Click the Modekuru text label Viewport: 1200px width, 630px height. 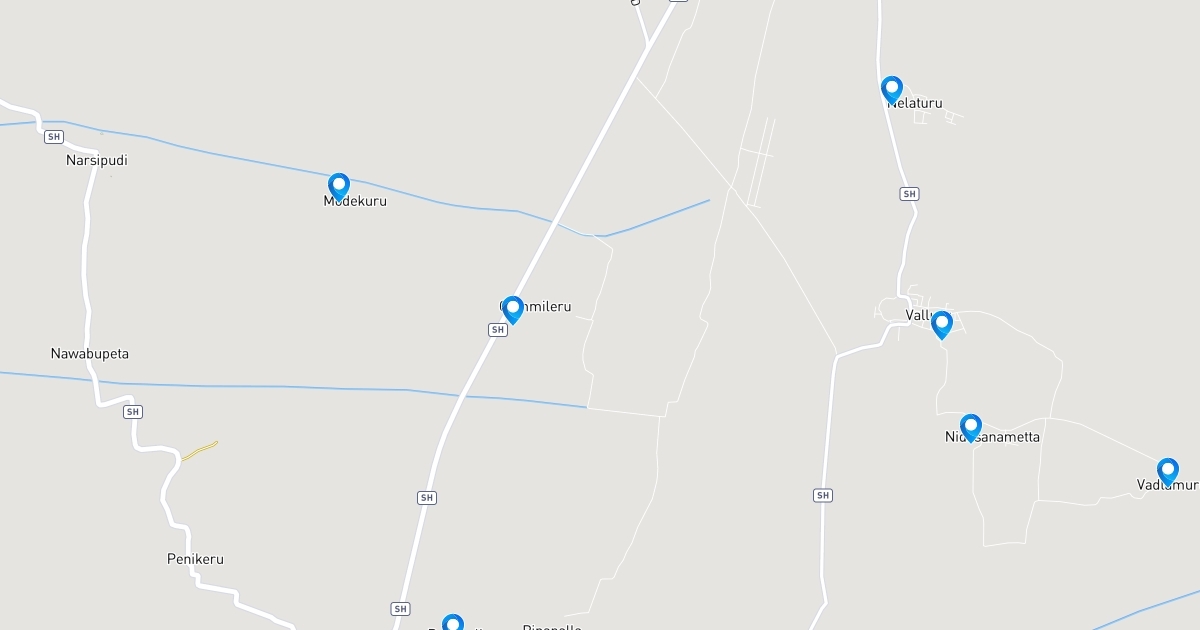pos(355,201)
